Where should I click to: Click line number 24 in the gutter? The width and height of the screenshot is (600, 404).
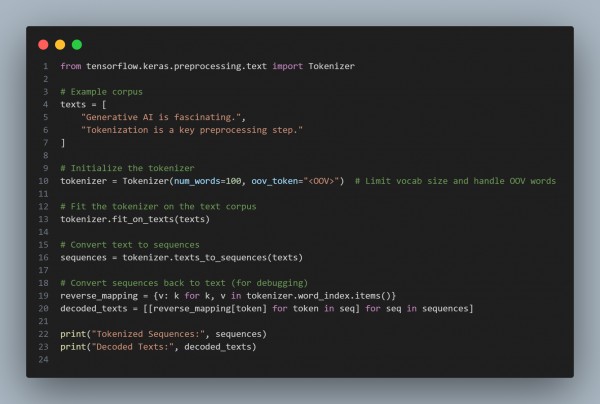(43, 360)
